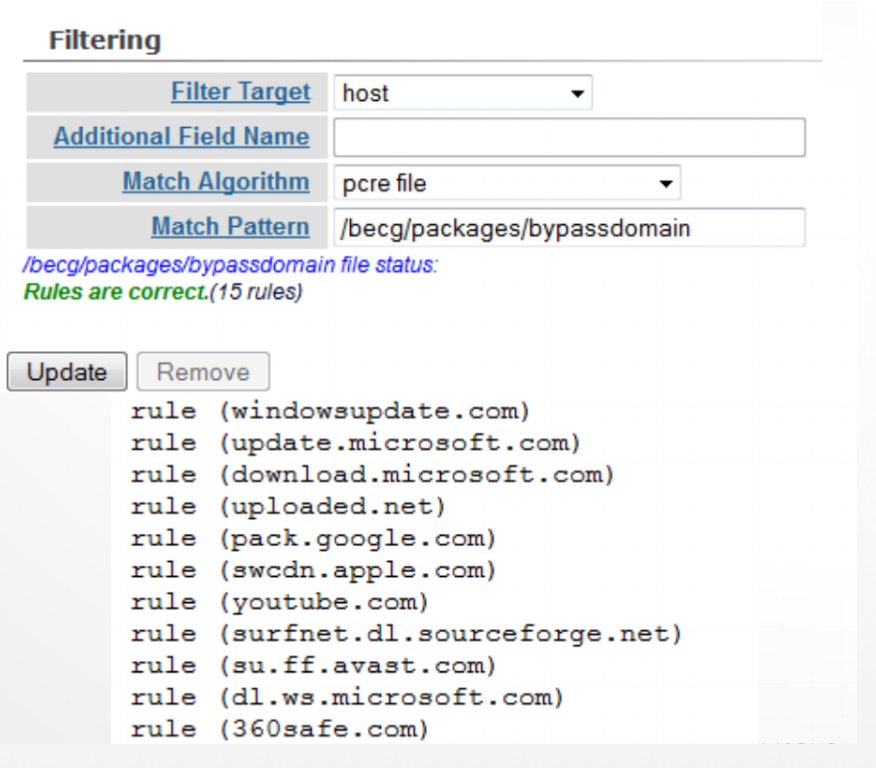The height and width of the screenshot is (768, 876).
Task: Select the swcdn.apple.com rule line
Action: click(x=313, y=571)
